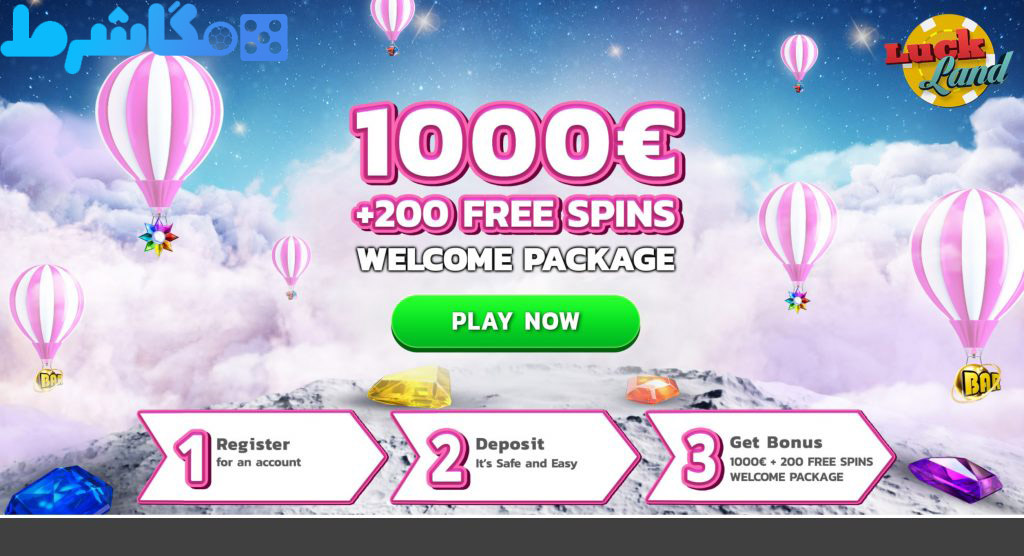1024x556 pixels.
Task: Select the step 3 Get Bonus arrow
Action: [769, 457]
